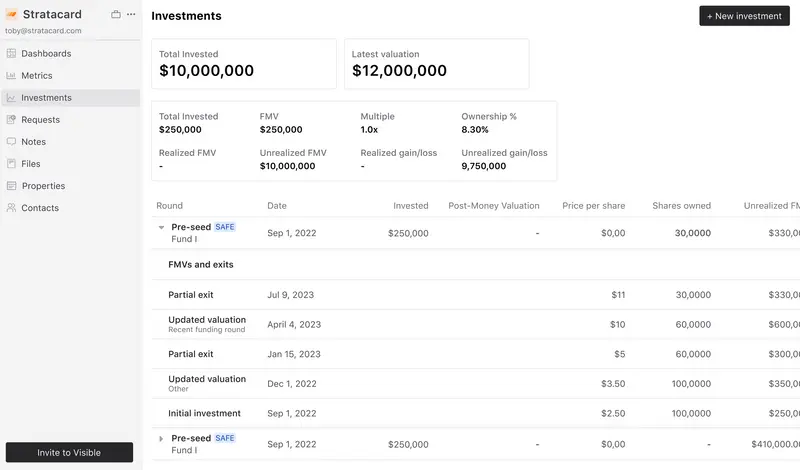Open the three-dot menu beside Stratacard
Viewport: 800px width, 470px height.
click(131, 15)
